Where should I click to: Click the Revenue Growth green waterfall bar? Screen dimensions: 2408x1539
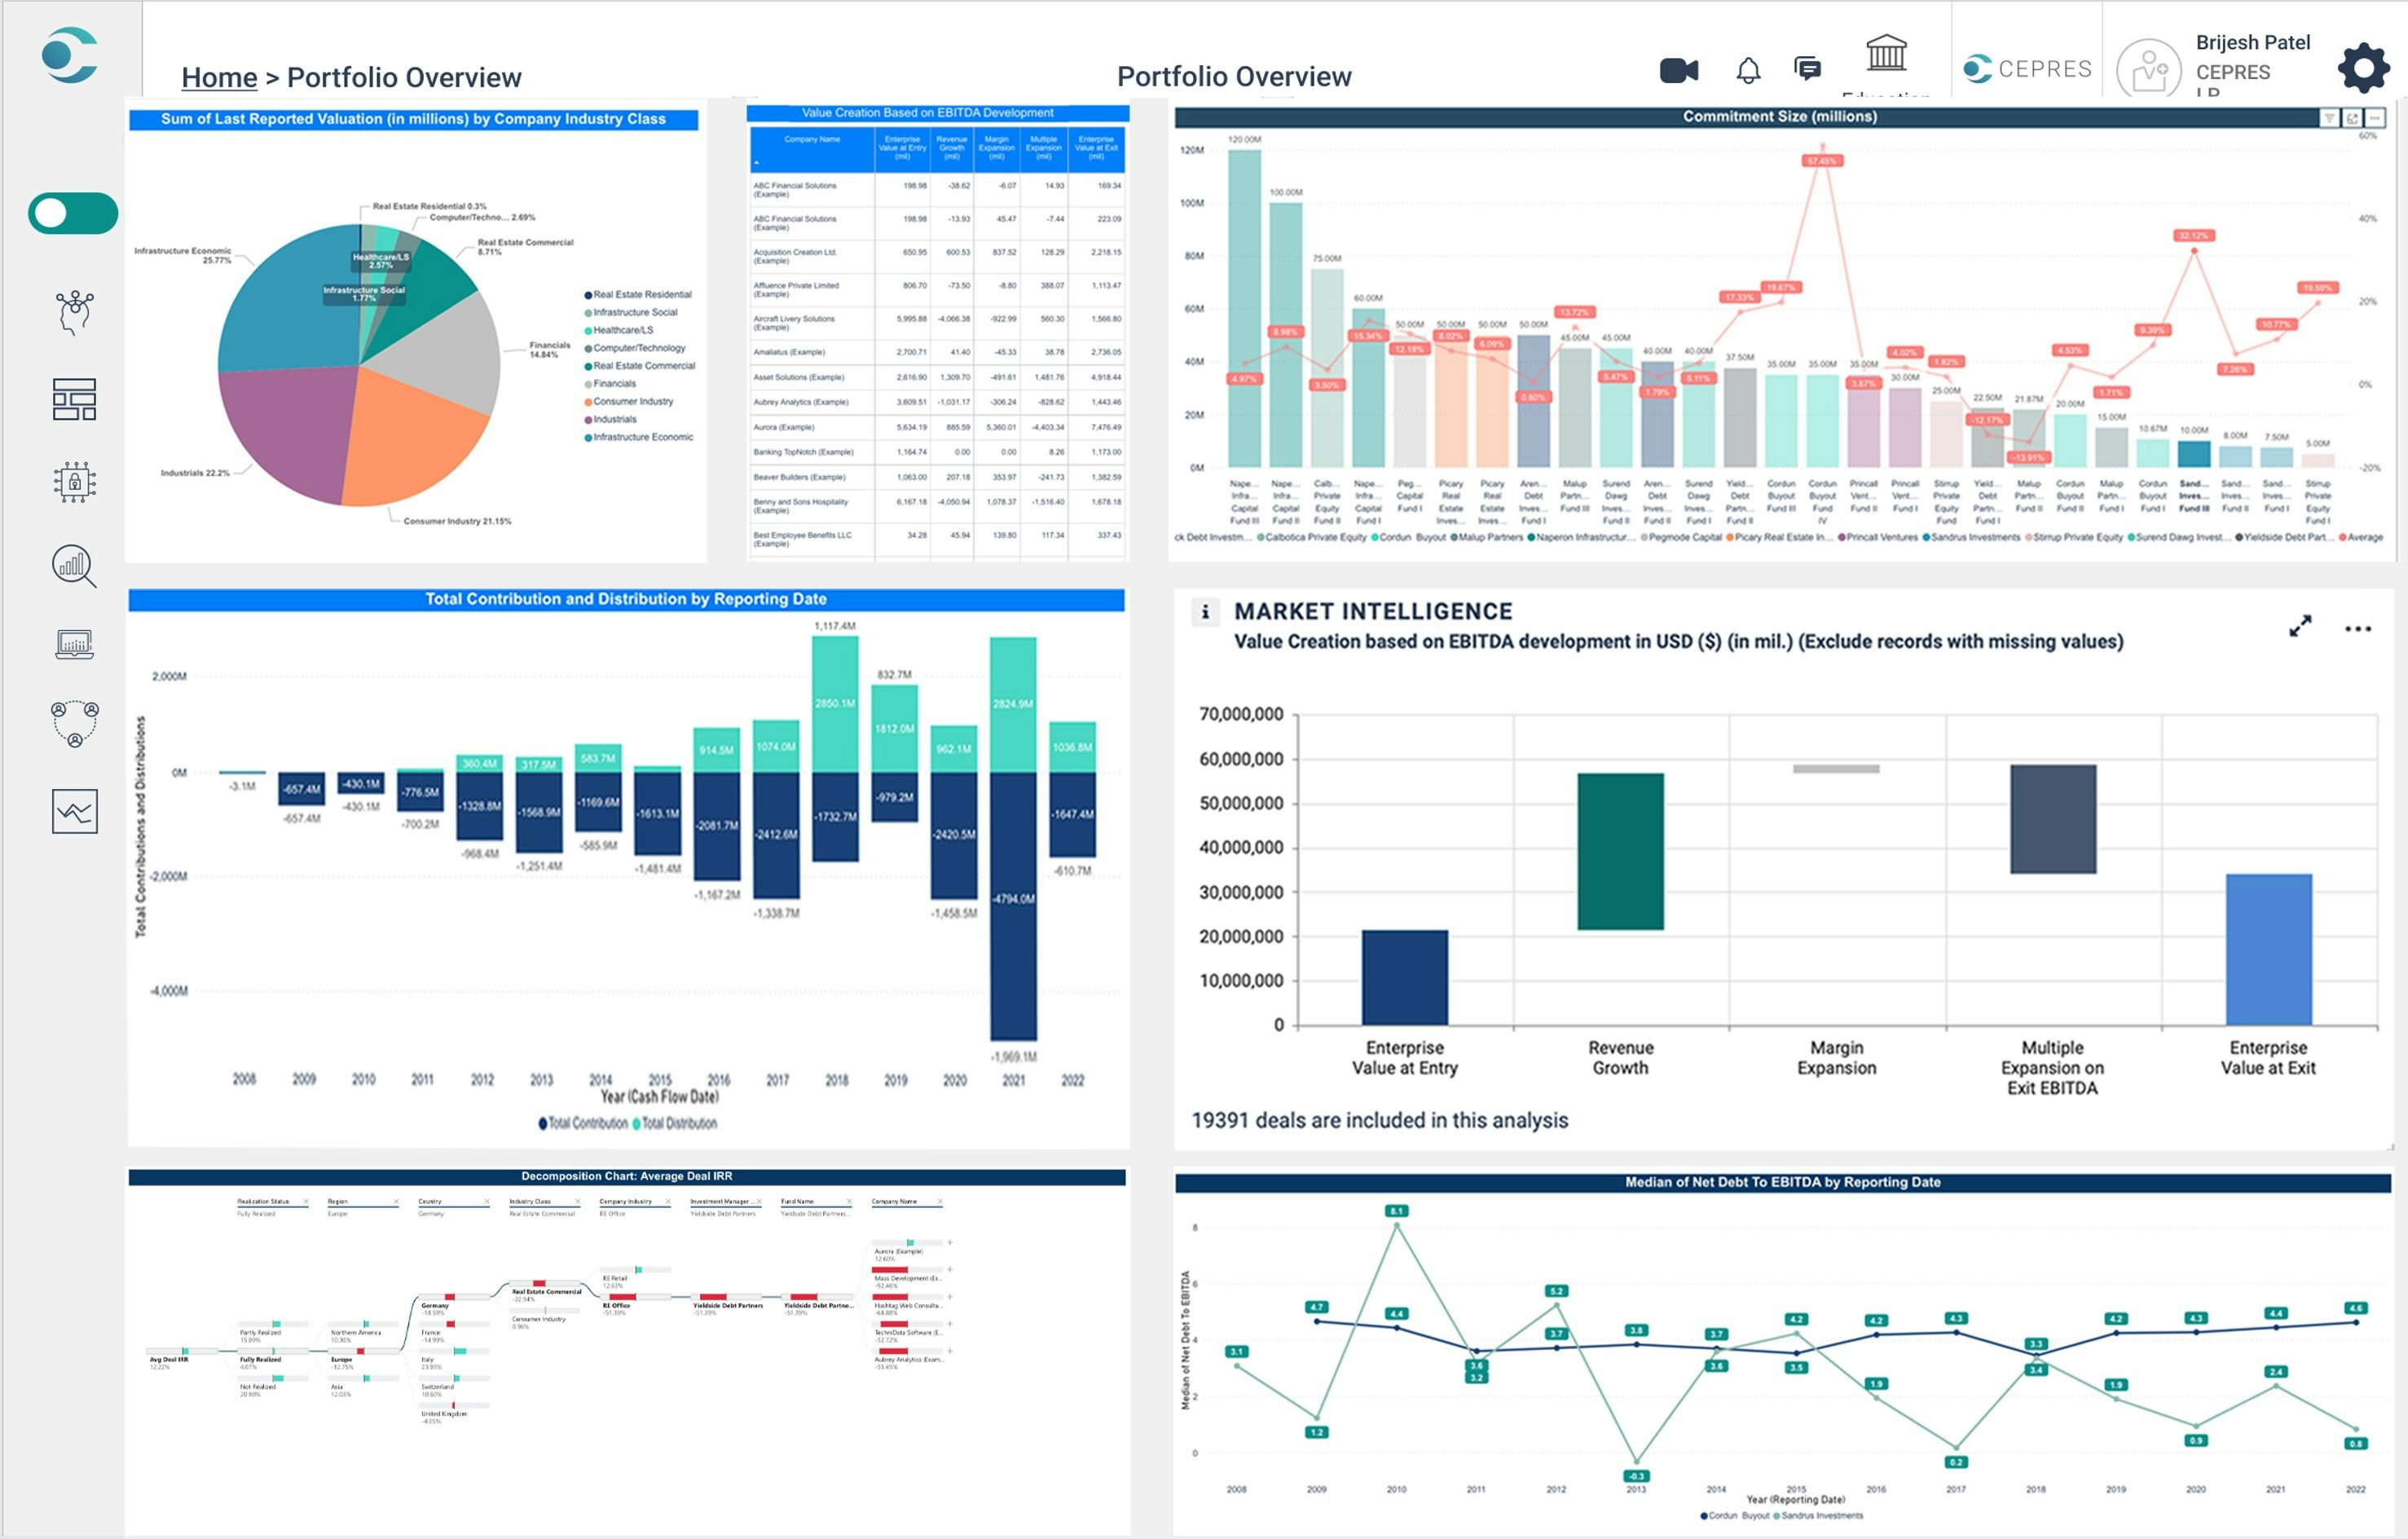click(x=1620, y=851)
